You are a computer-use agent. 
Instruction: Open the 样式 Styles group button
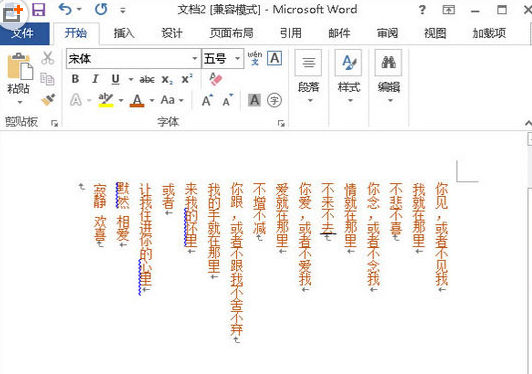pyautogui.click(x=348, y=77)
